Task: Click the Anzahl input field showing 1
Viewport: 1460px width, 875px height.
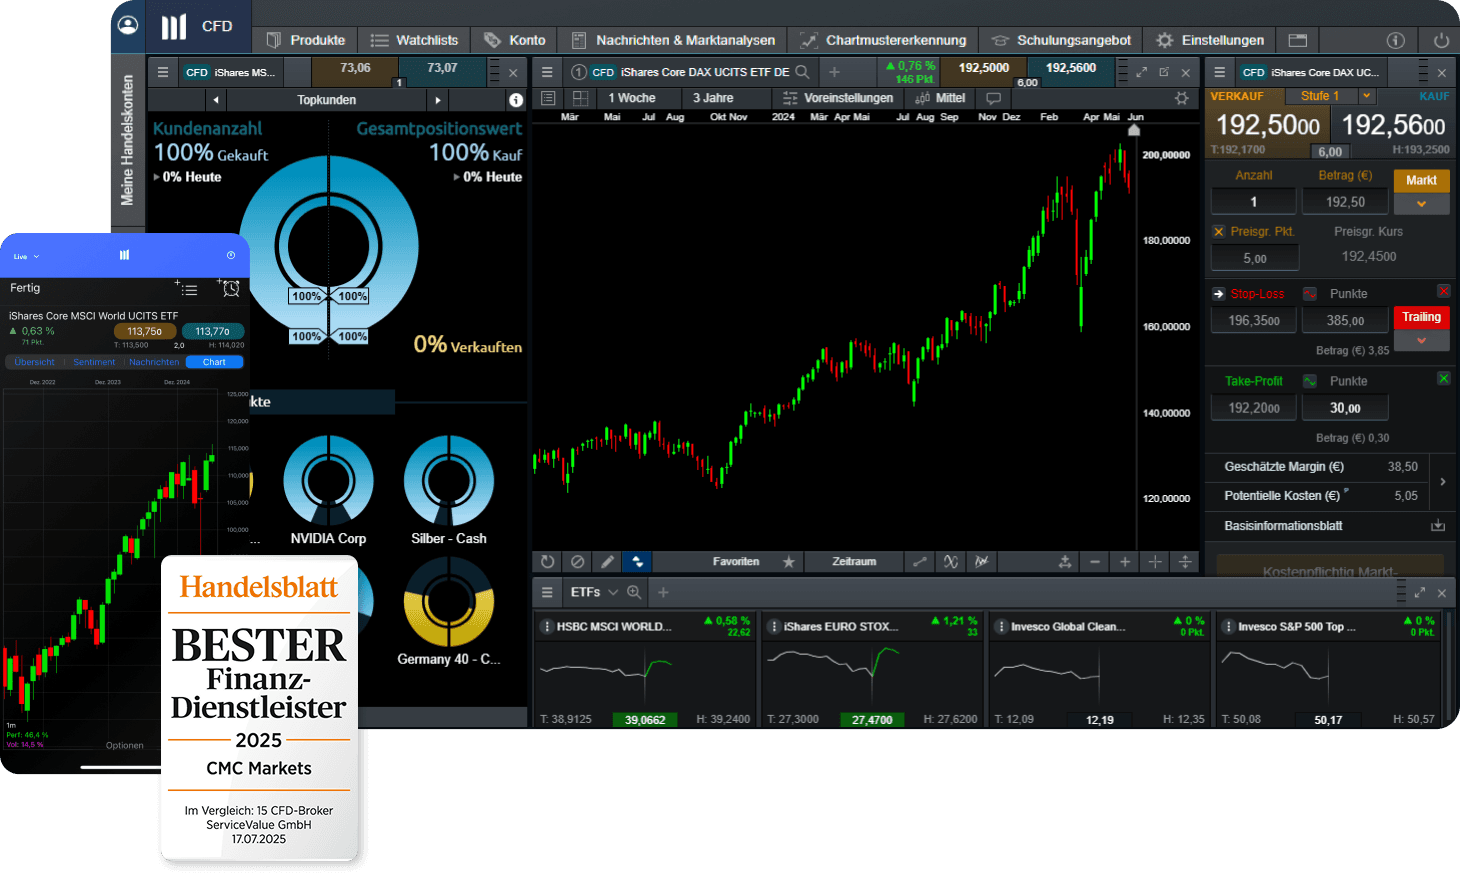Action: point(1253,201)
